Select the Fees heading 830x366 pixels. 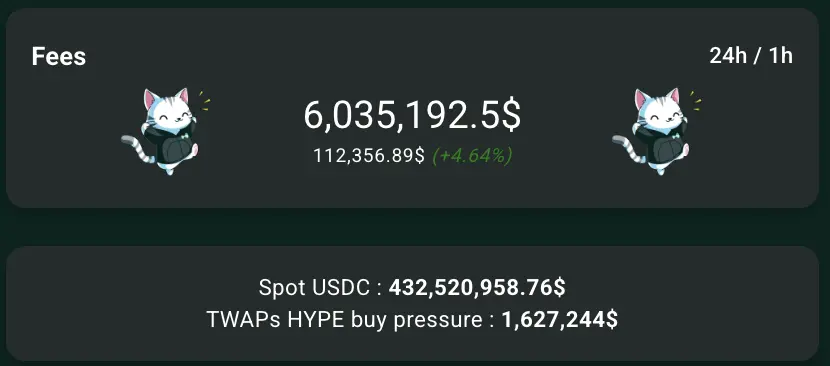[59, 56]
